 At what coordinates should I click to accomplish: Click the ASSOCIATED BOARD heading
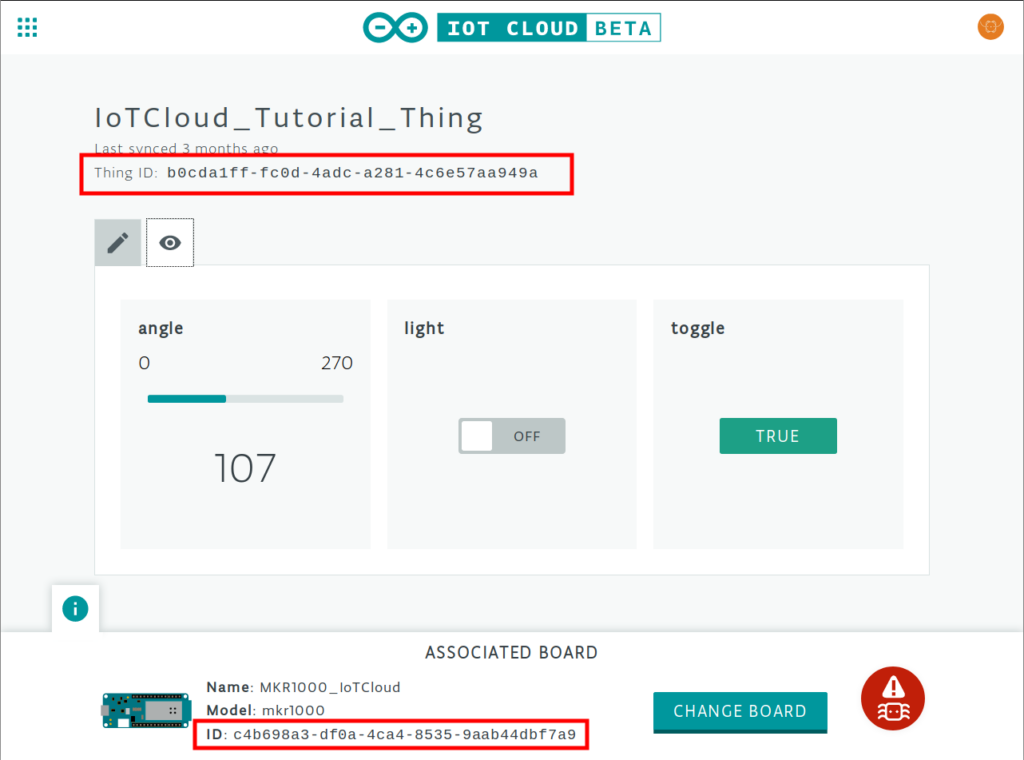point(511,653)
